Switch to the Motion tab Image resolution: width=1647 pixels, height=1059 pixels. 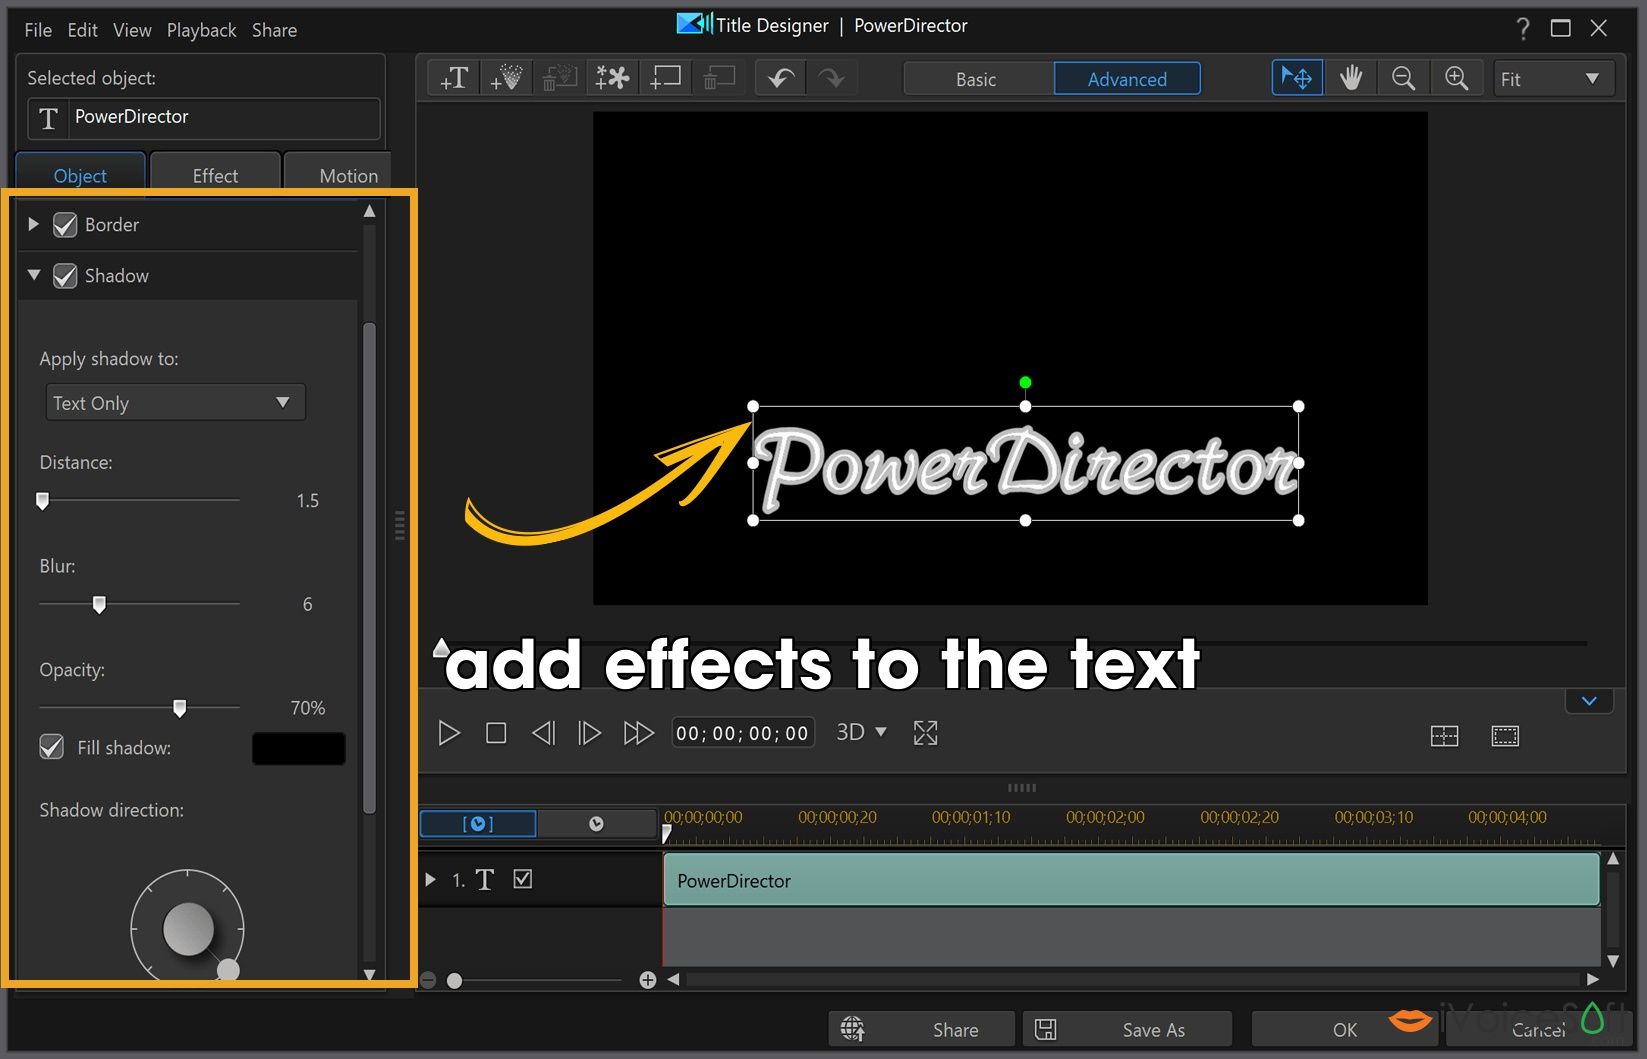click(x=340, y=175)
